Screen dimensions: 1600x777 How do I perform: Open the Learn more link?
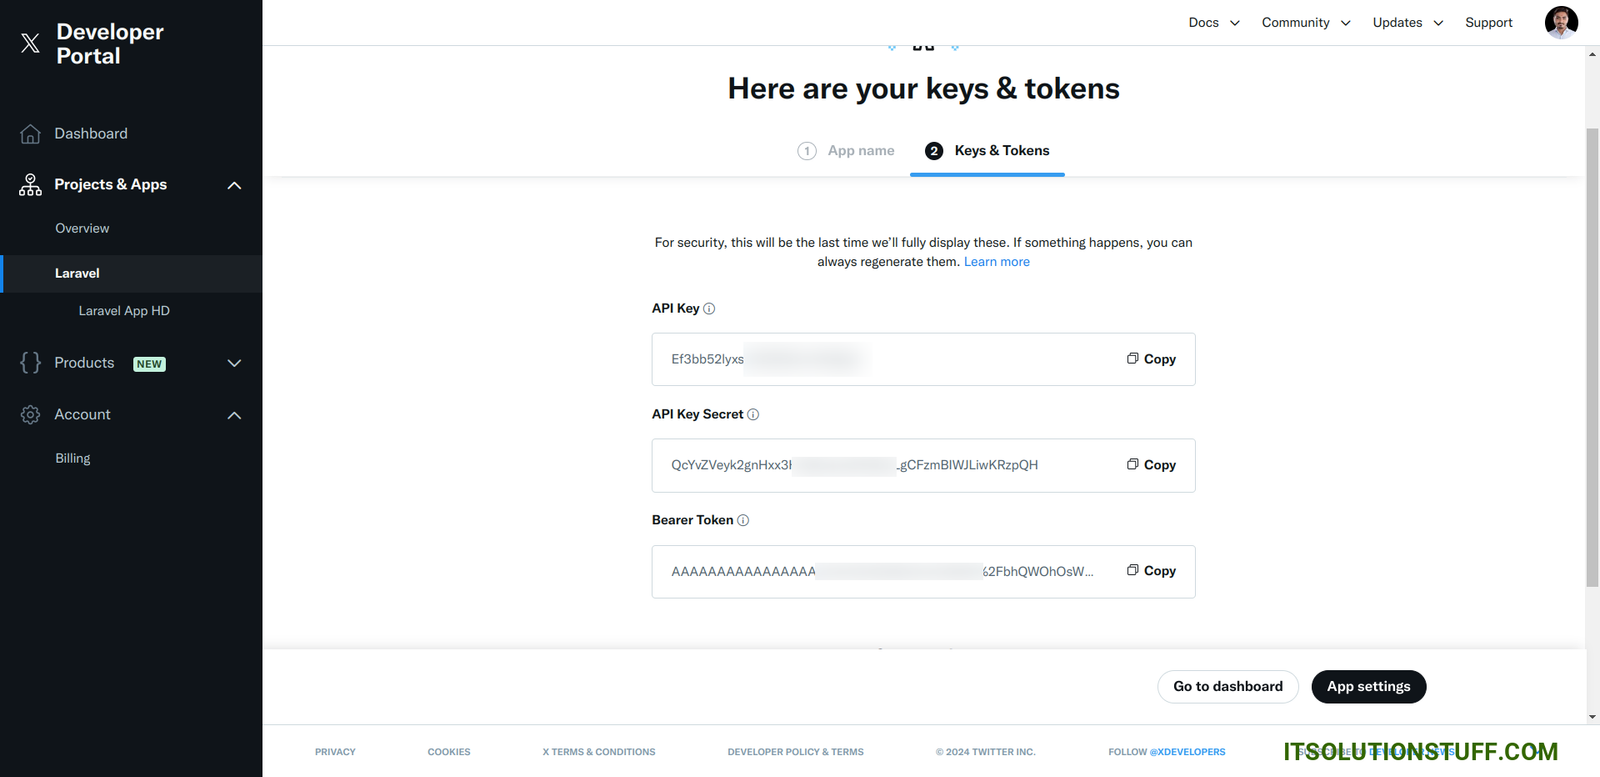996,262
